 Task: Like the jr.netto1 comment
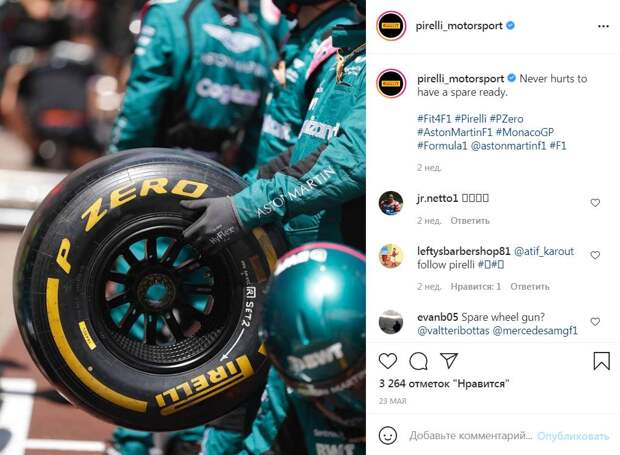point(595,203)
